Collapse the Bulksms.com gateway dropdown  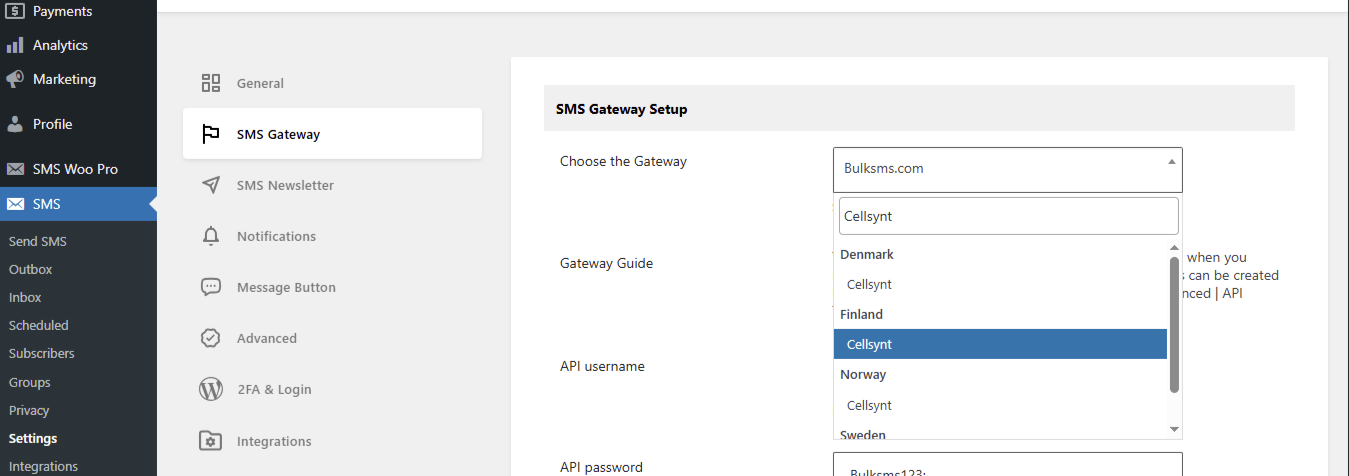pos(1007,169)
